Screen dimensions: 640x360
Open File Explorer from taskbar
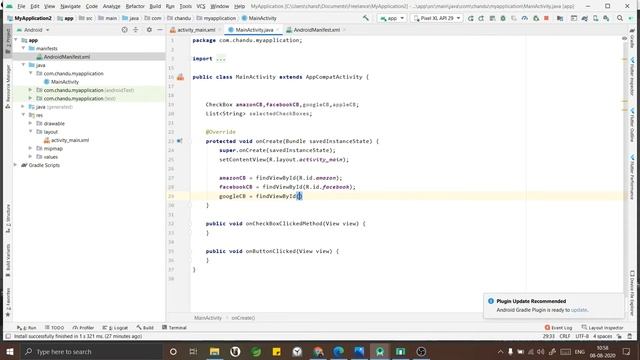tap(214, 351)
